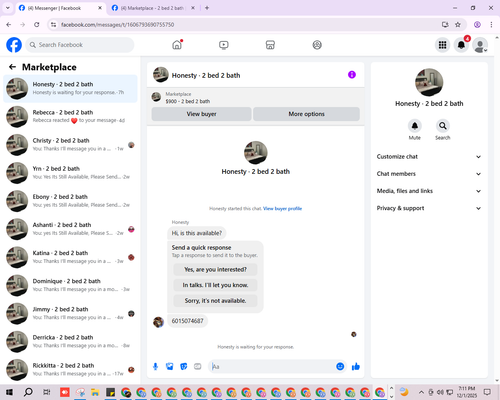Open the Jimmy - 2 bed 2 bath conversation
Viewport: 500px width, 400px height.
[70, 313]
